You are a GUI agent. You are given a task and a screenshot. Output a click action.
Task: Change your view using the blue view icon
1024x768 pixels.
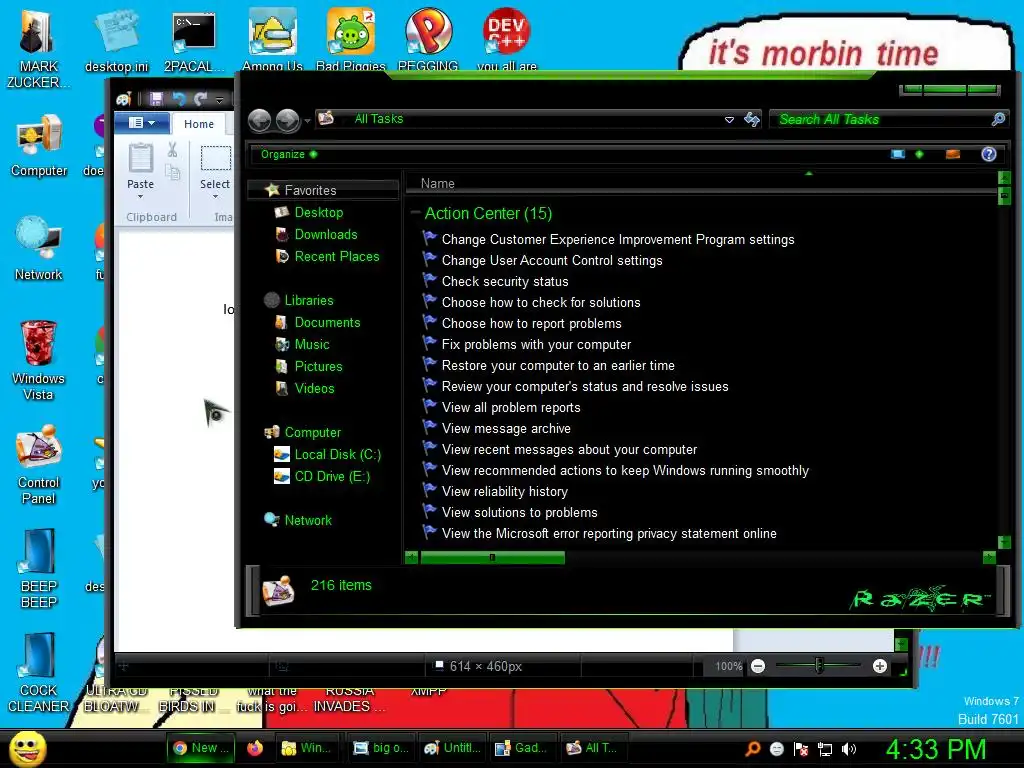click(898, 154)
